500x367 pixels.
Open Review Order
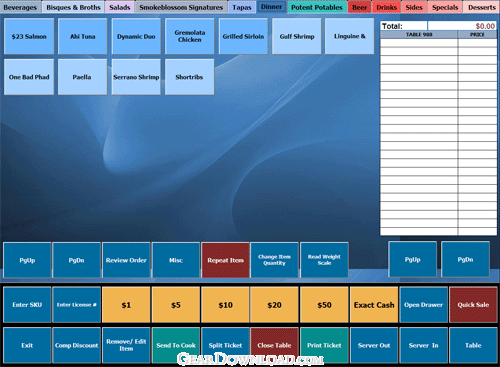pyautogui.click(x=126, y=260)
